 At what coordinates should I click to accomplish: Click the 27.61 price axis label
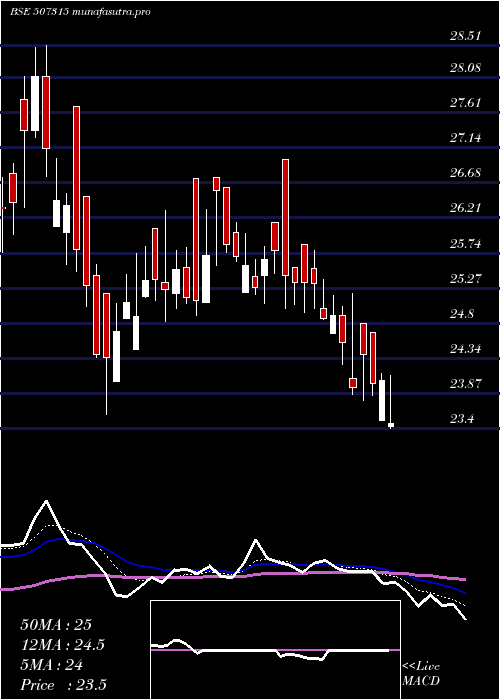465,103
